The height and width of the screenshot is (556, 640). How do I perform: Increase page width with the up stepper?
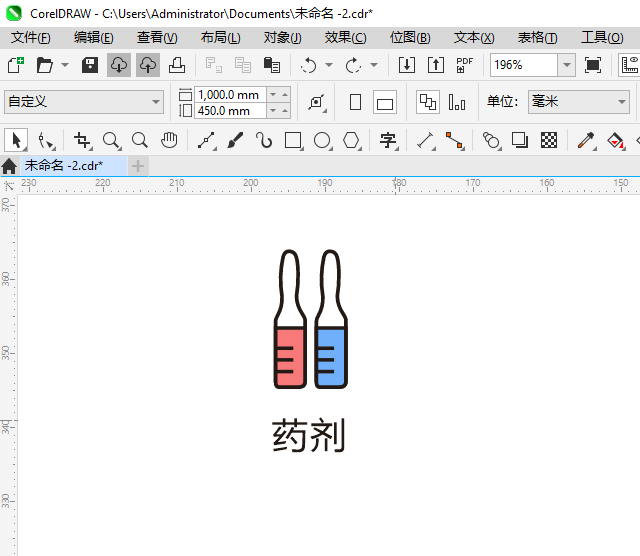285,95
